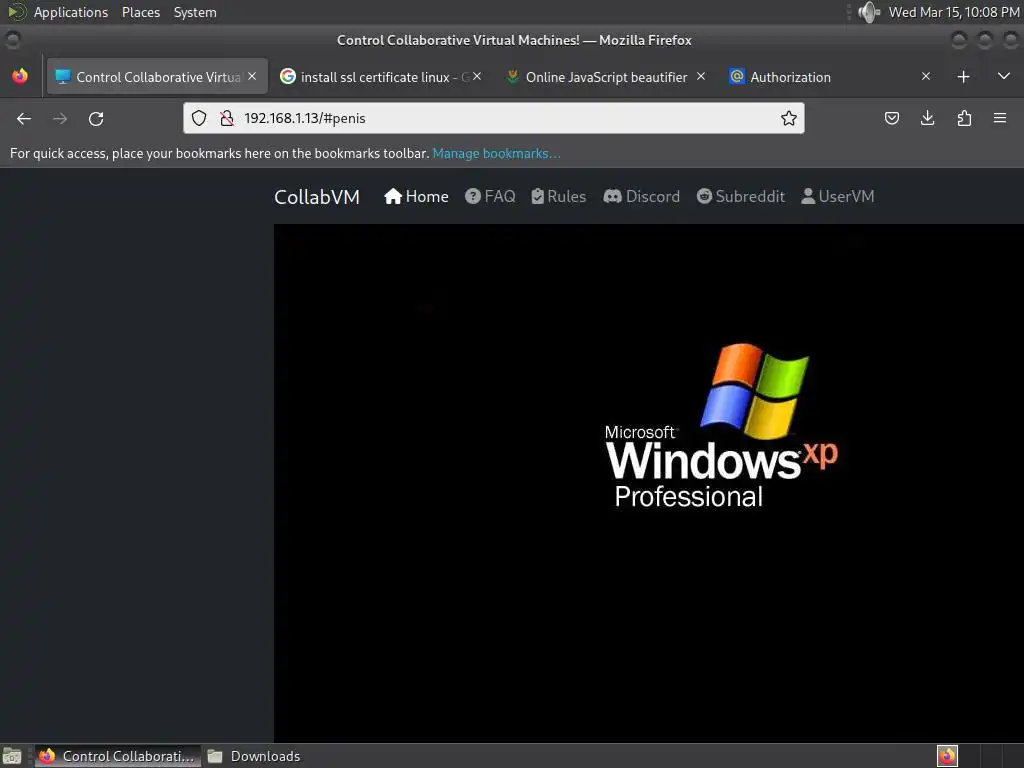
Task: Open a new tab with plus icon
Action: [x=963, y=77]
